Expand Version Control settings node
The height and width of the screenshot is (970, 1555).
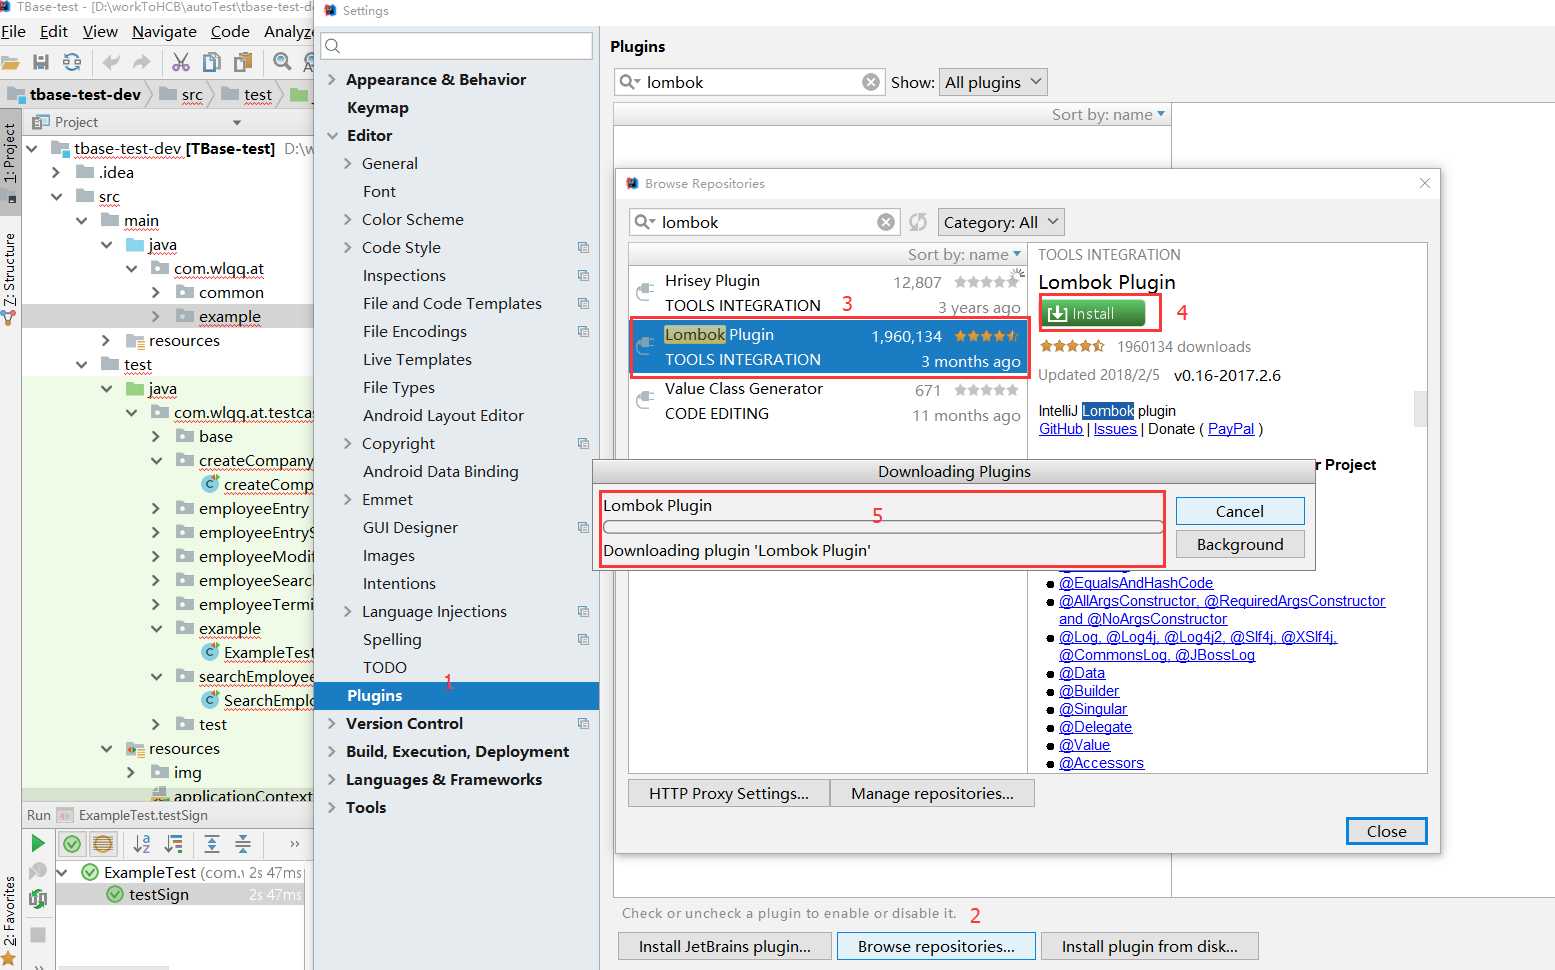tap(333, 723)
